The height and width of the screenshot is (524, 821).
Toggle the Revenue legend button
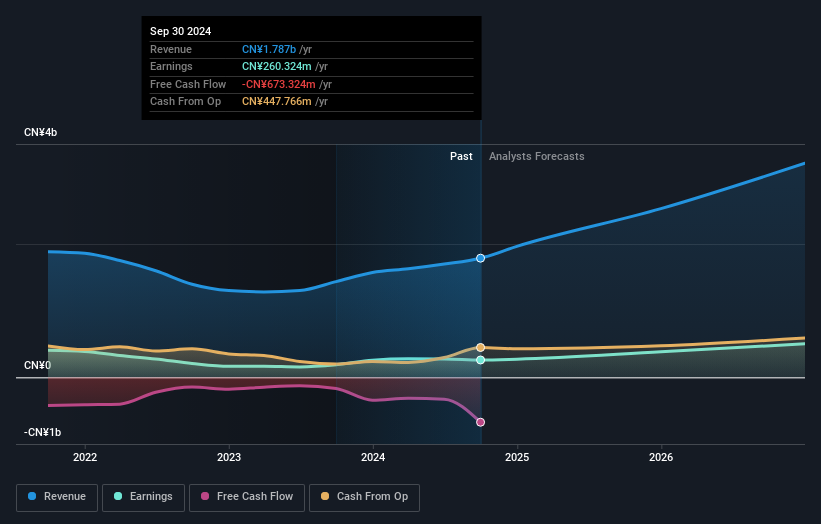coord(57,497)
